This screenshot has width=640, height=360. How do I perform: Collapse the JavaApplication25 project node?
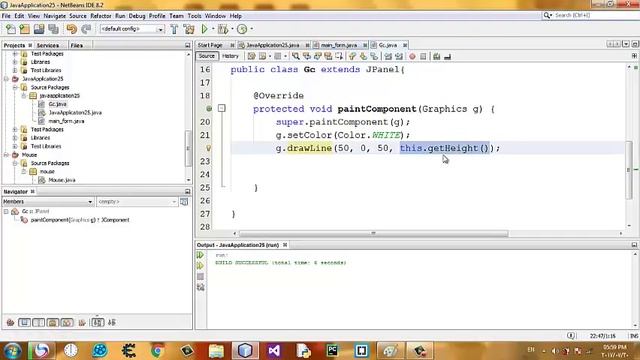point(6,79)
